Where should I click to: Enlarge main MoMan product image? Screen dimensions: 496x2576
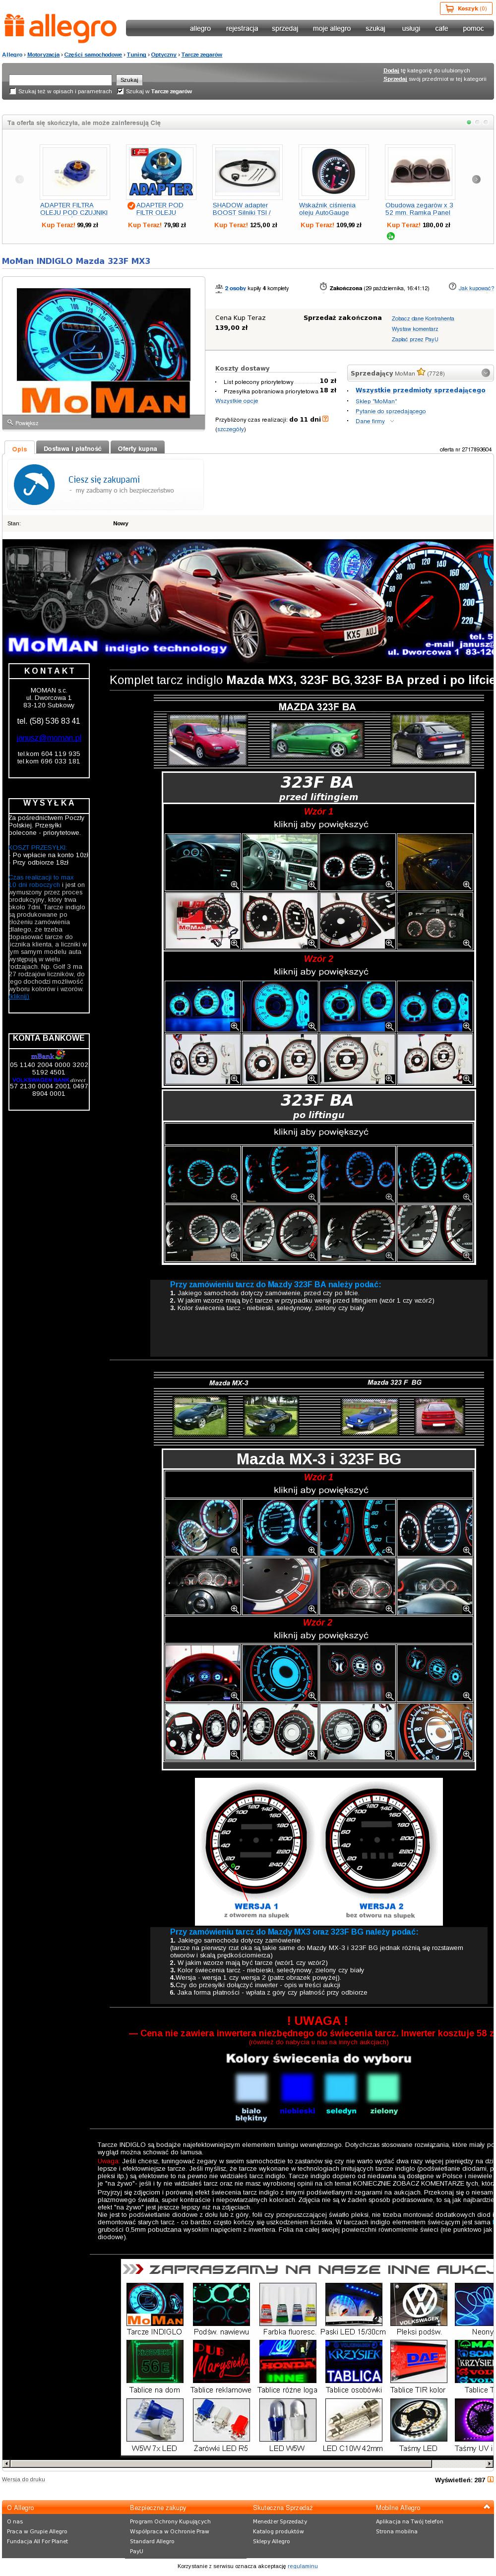click(x=103, y=352)
